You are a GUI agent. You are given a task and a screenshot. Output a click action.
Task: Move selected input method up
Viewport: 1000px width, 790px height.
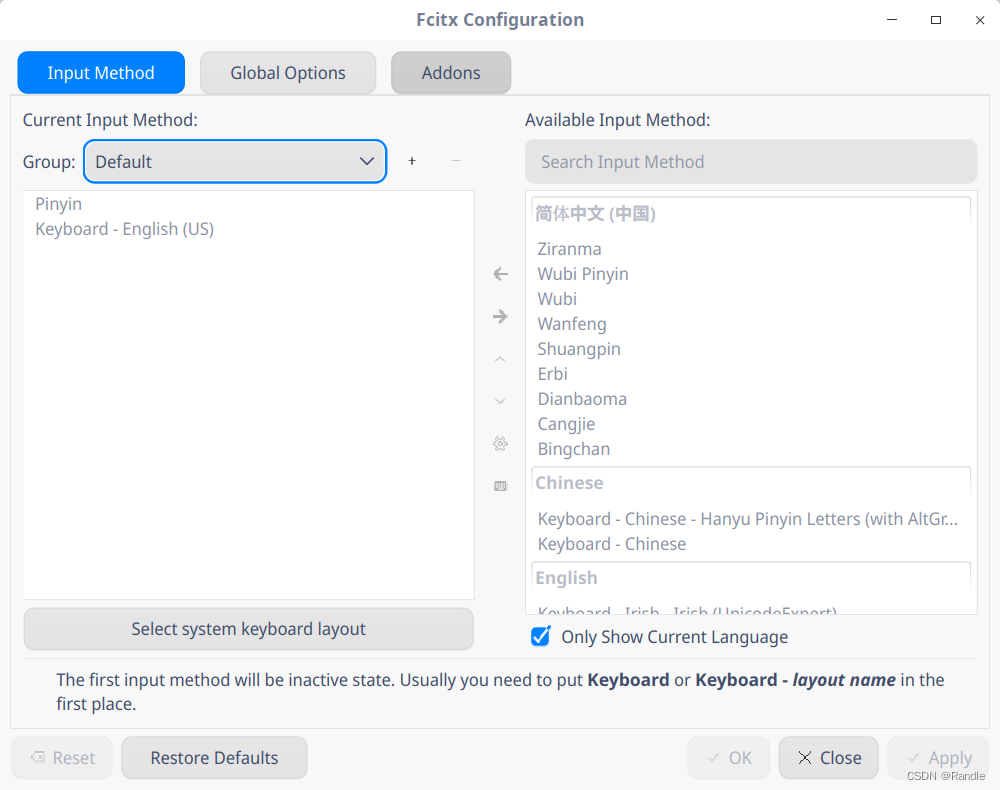click(501, 359)
